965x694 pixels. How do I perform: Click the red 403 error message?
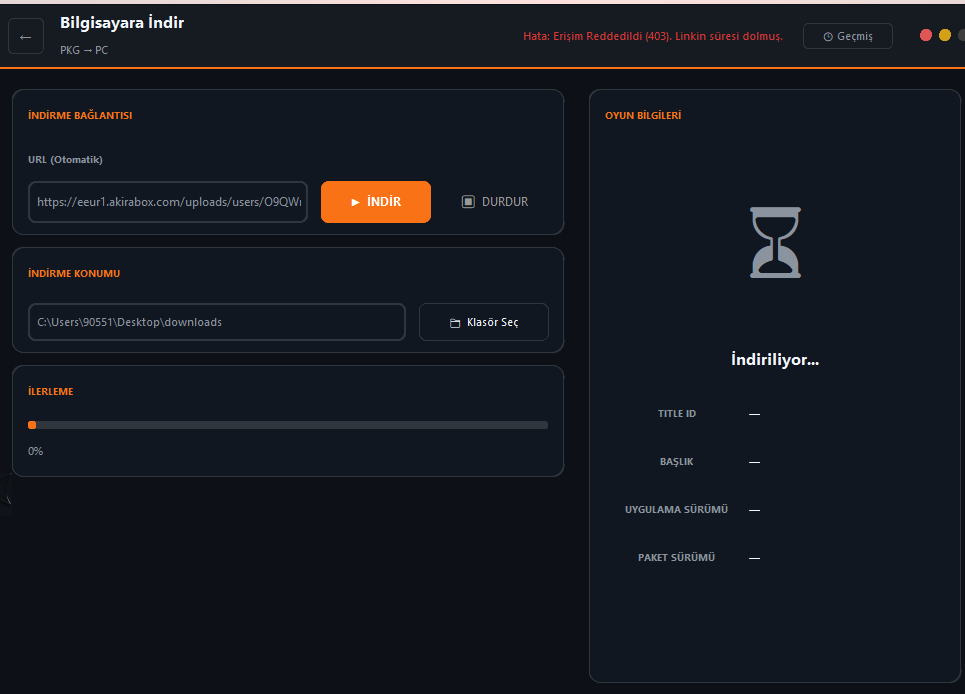(x=653, y=36)
